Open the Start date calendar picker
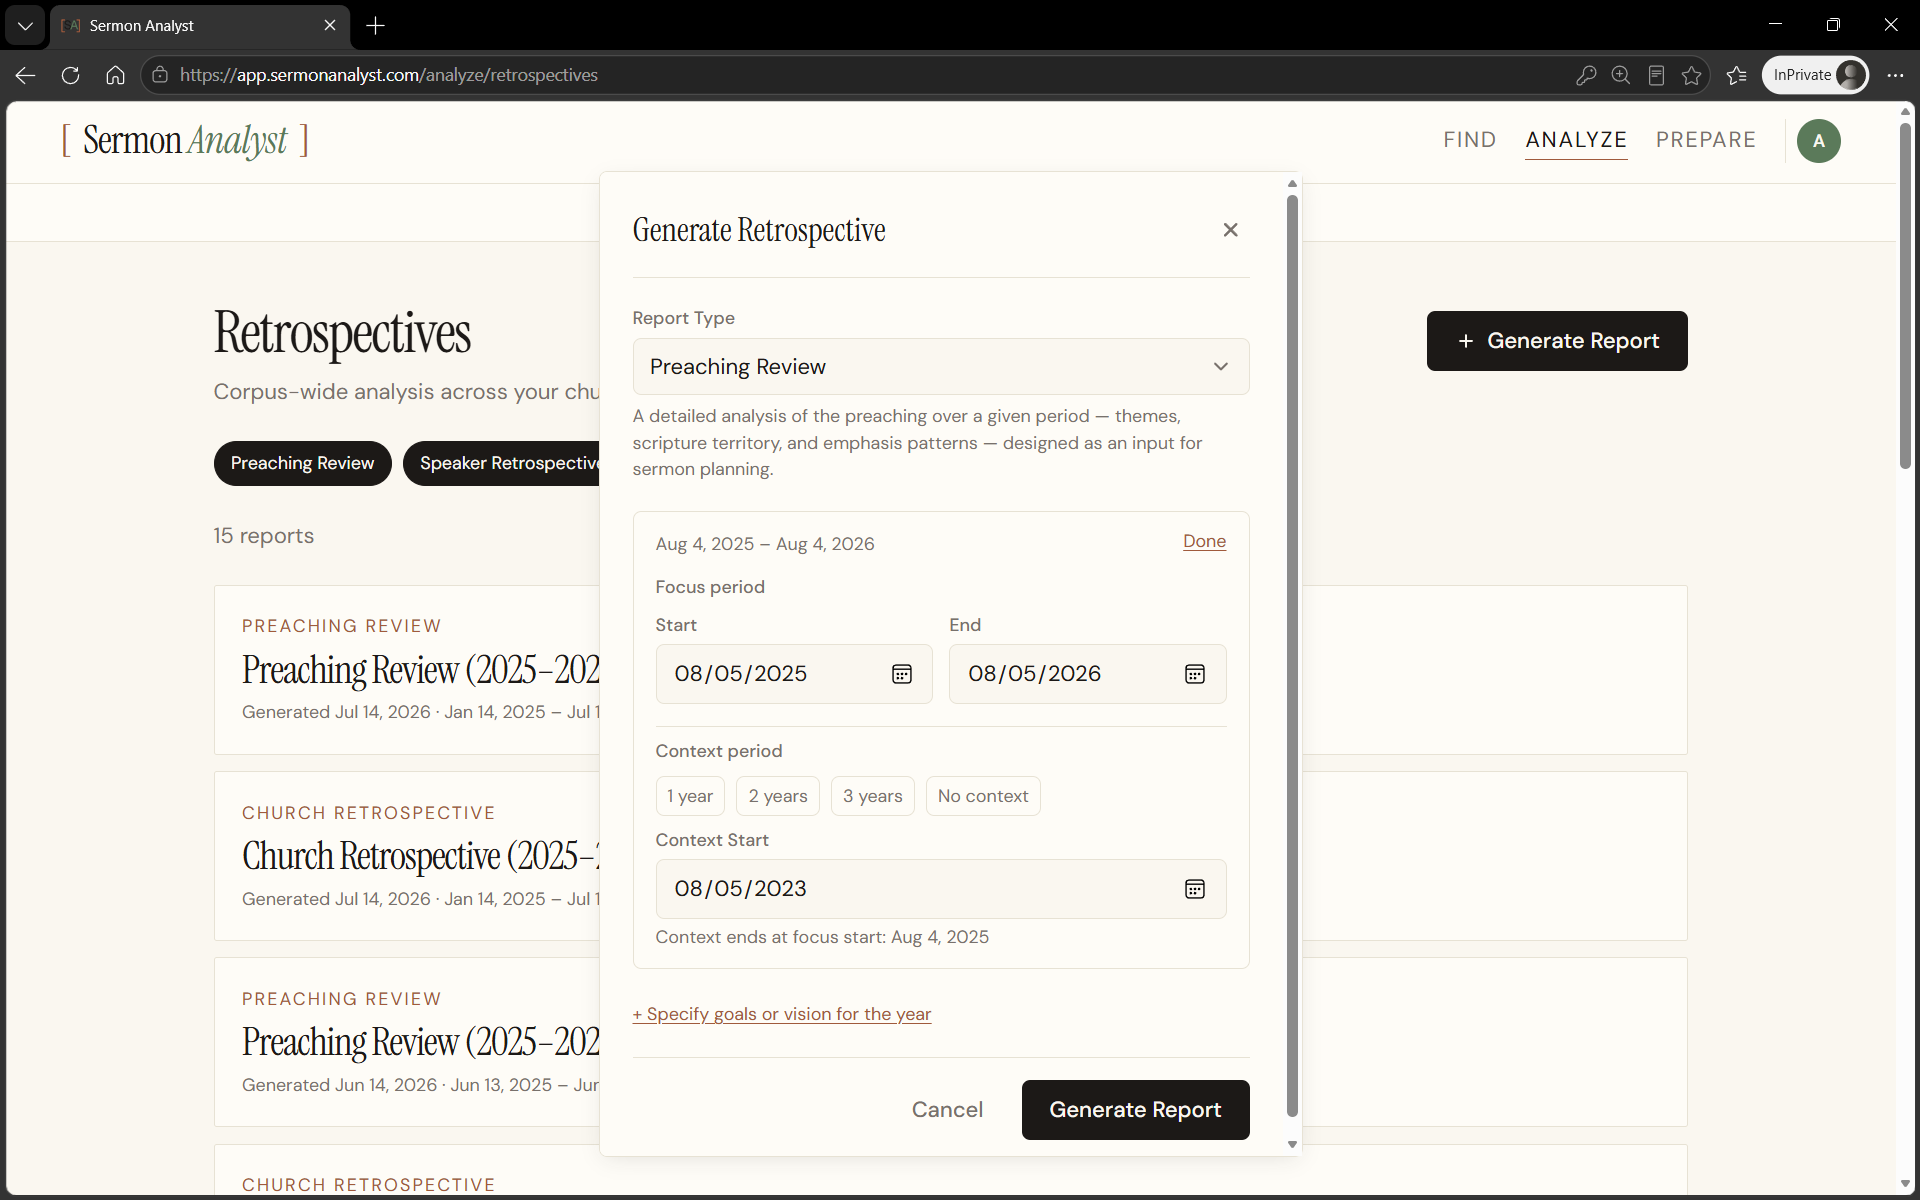The height and width of the screenshot is (1200, 1920). 901,674
